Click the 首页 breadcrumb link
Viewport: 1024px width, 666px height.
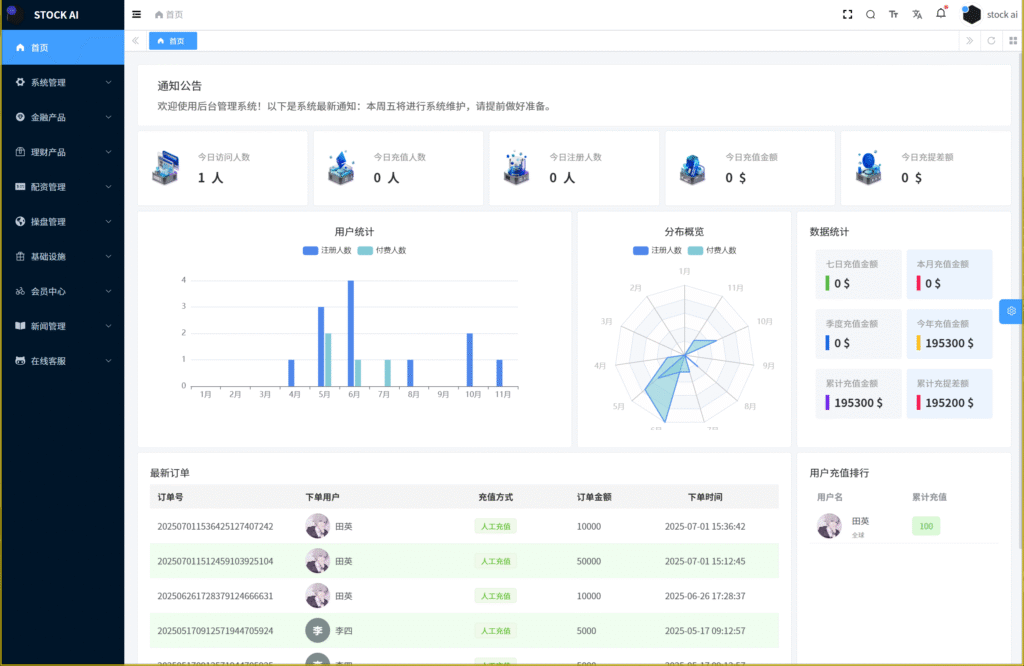coord(169,15)
